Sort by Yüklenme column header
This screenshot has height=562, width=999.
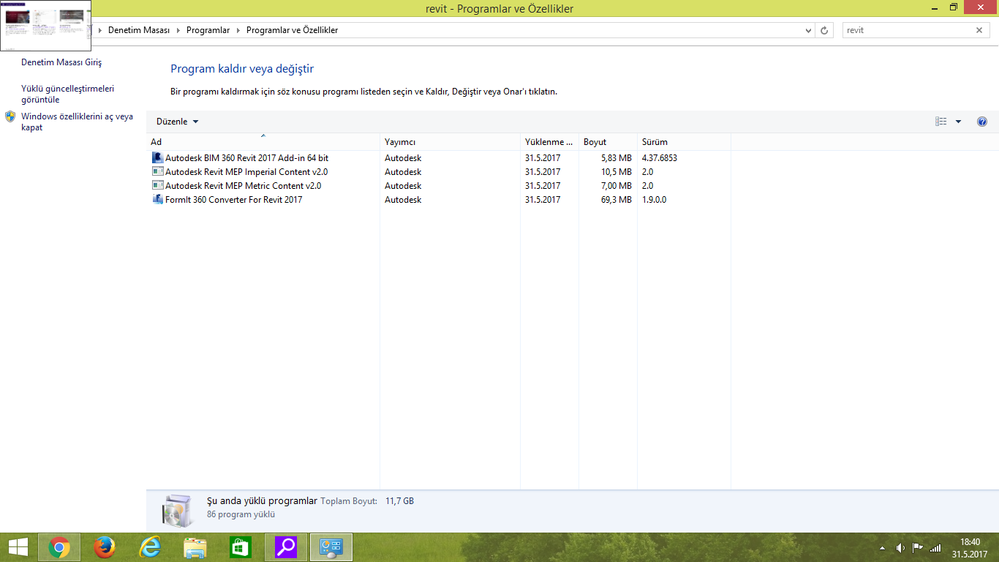pyautogui.click(x=549, y=141)
